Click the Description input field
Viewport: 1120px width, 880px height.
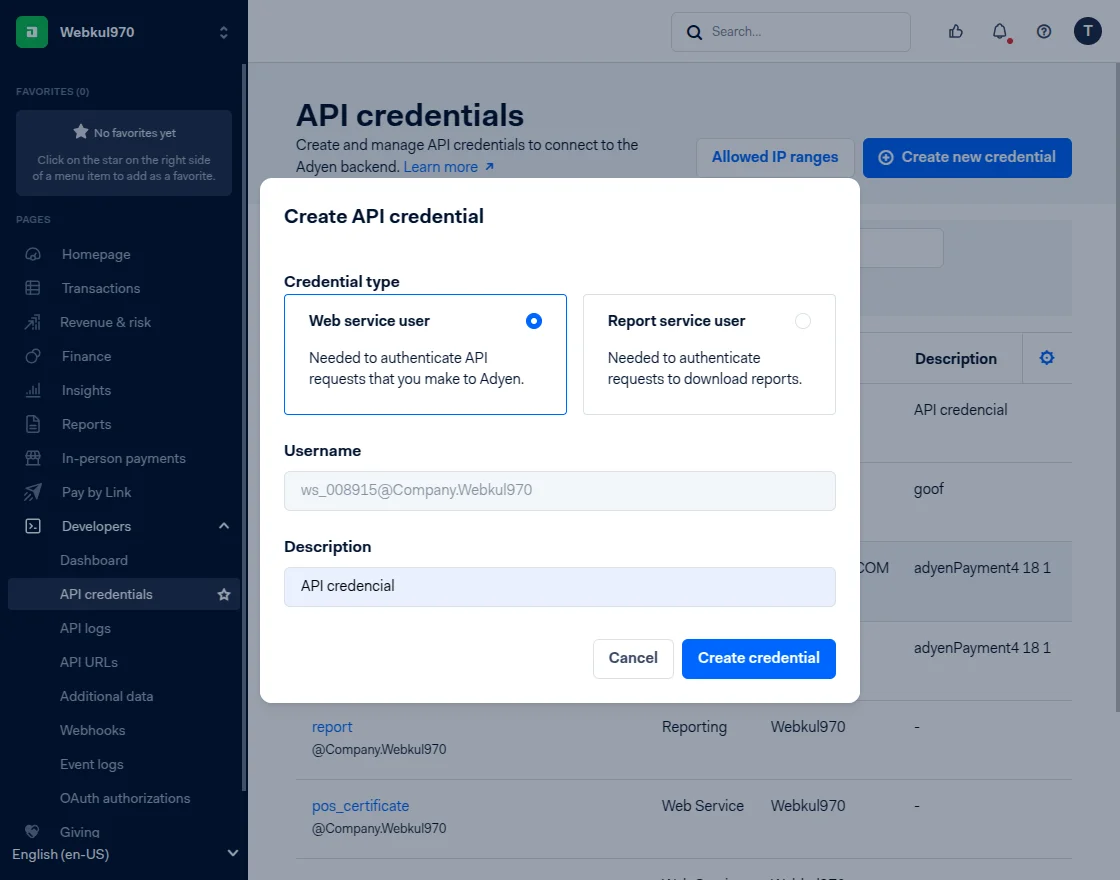click(560, 588)
